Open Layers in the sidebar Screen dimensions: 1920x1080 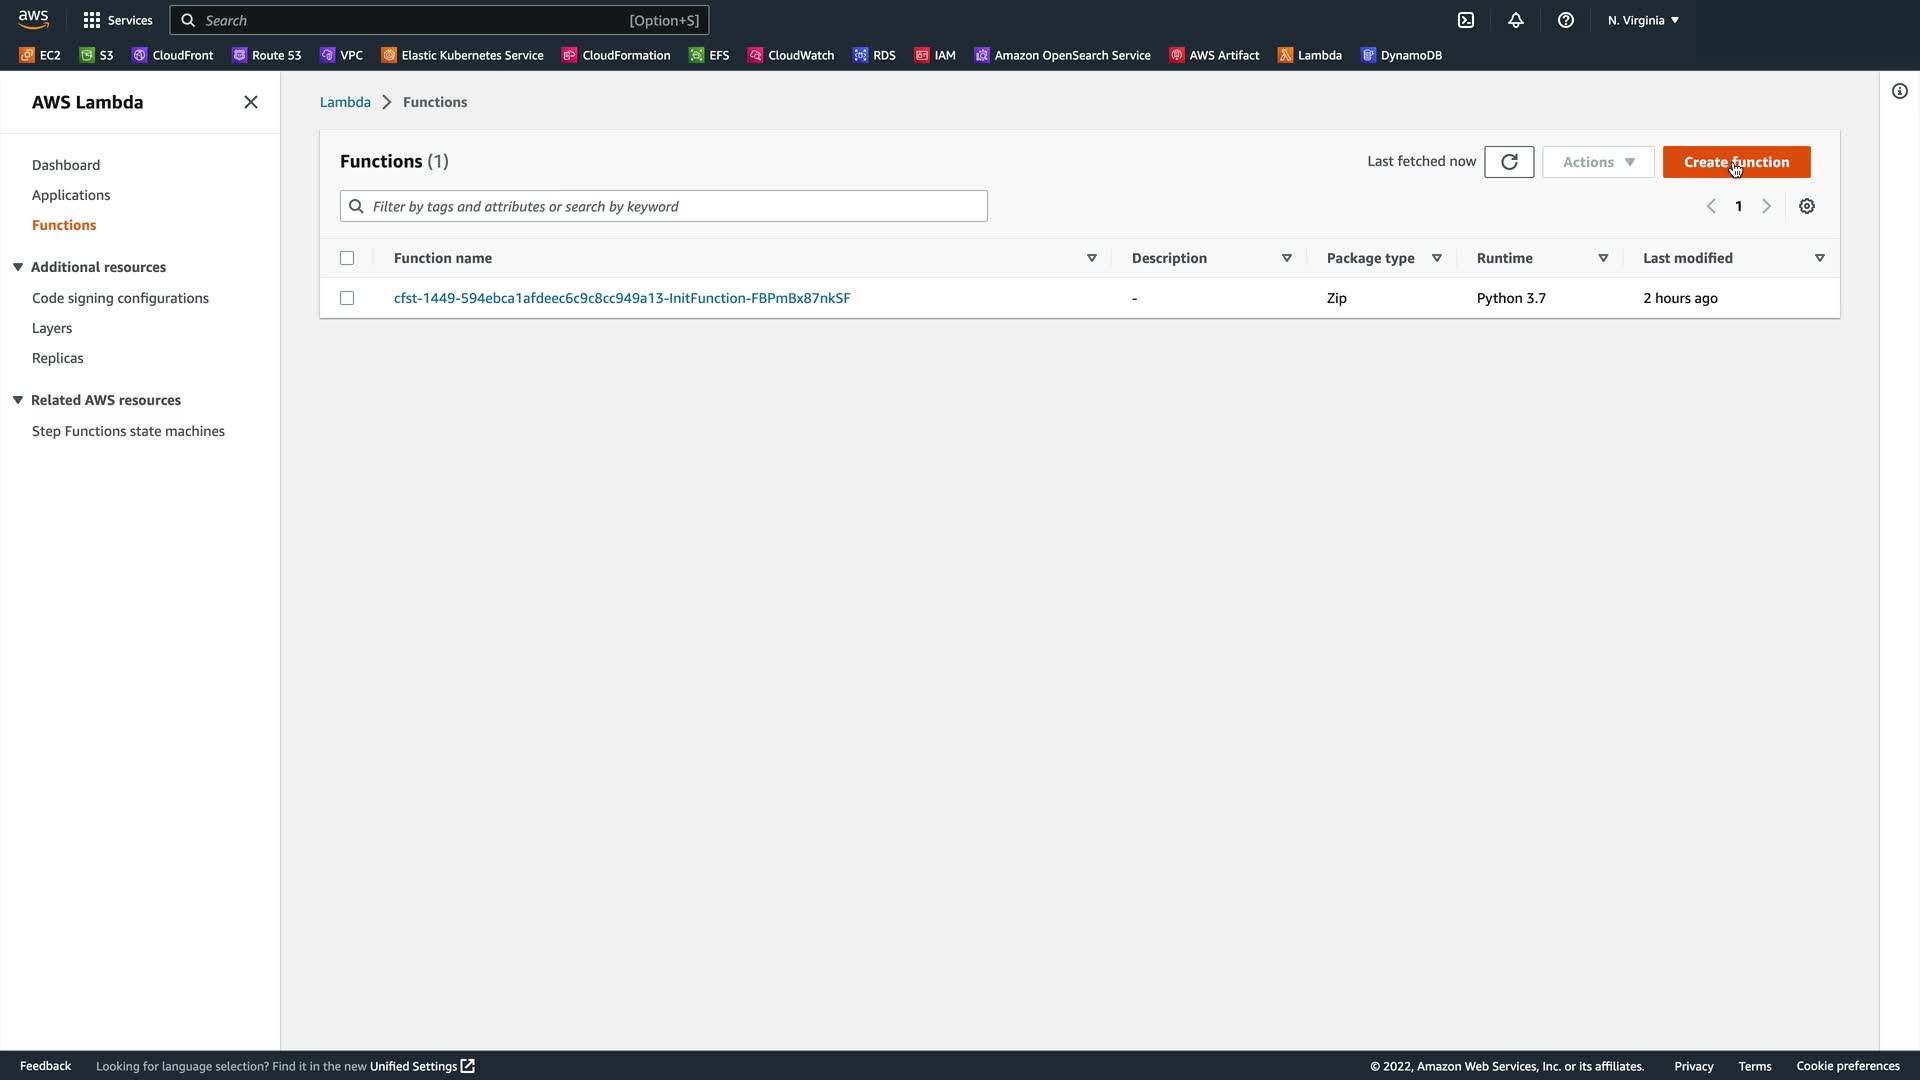(x=52, y=328)
